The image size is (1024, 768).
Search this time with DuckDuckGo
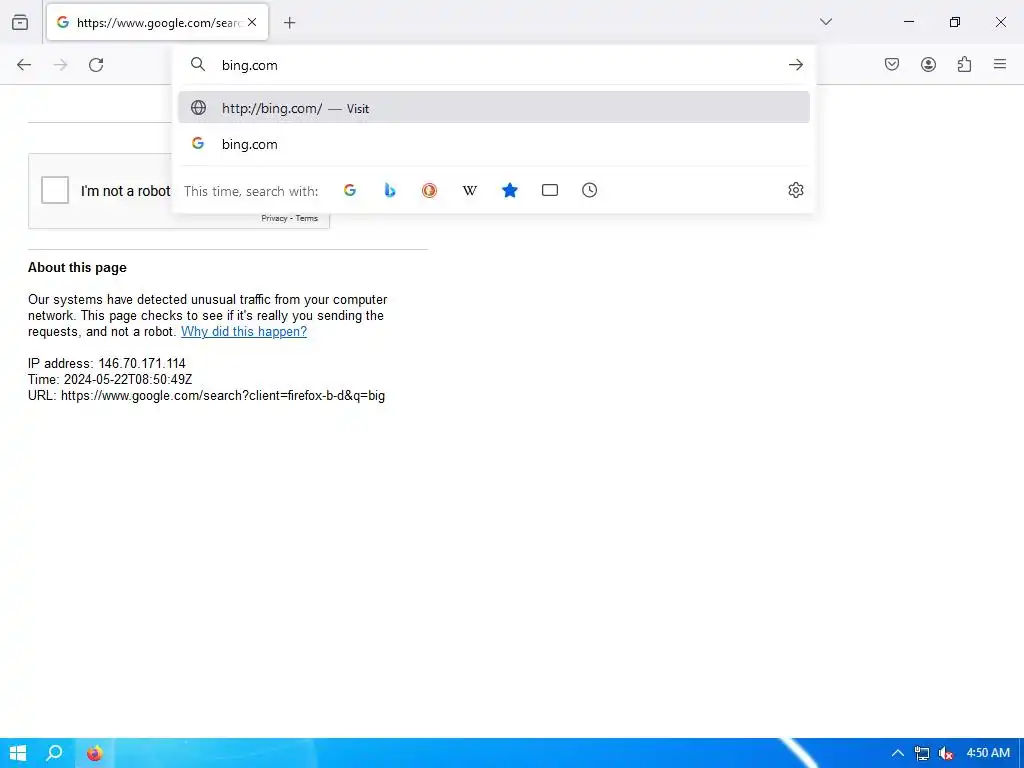click(x=429, y=190)
